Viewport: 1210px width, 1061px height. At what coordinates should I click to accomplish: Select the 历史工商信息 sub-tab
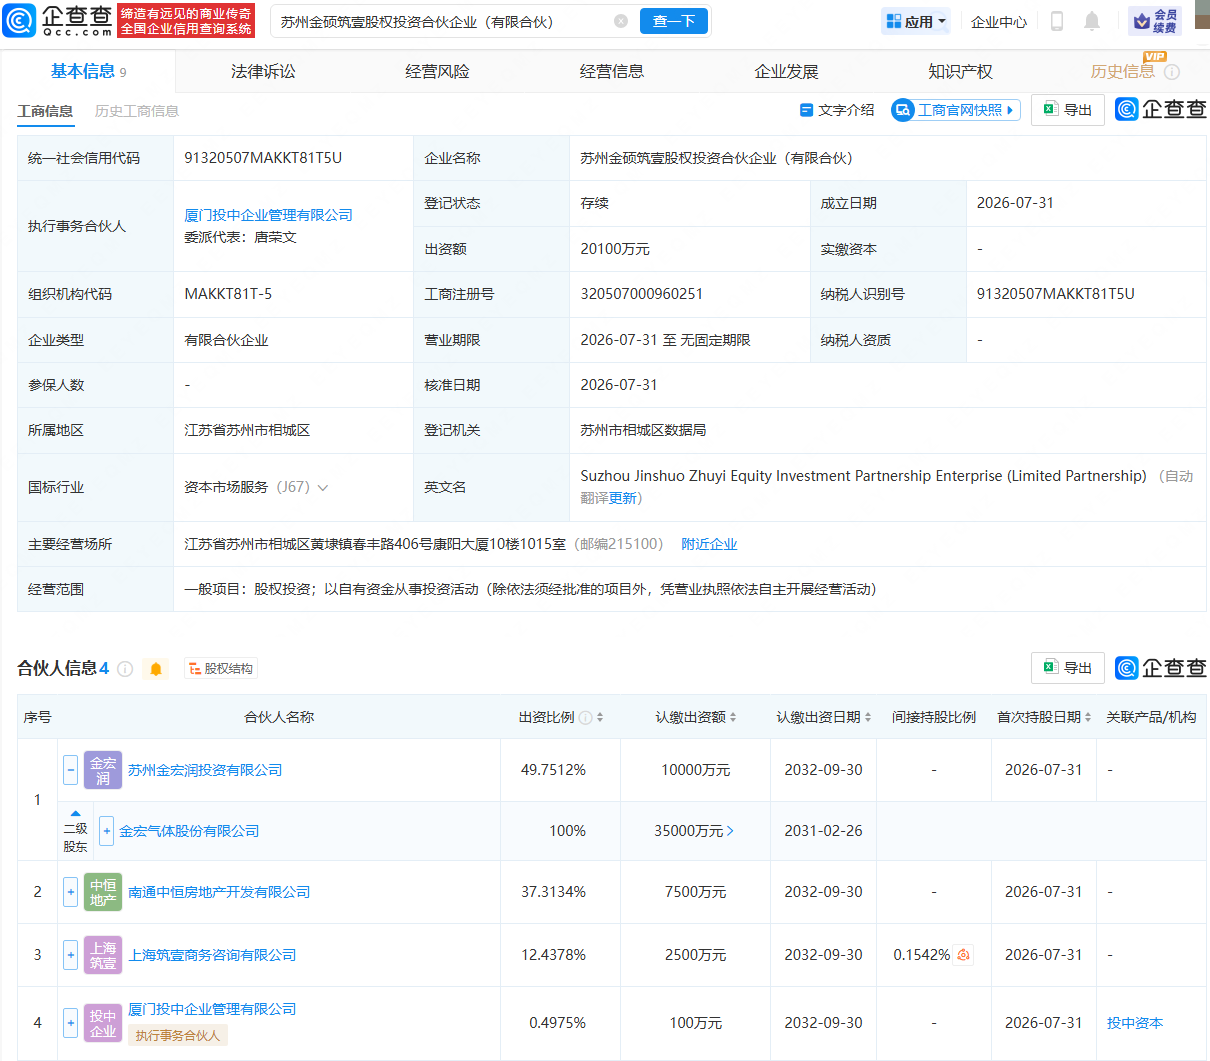click(x=137, y=111)
